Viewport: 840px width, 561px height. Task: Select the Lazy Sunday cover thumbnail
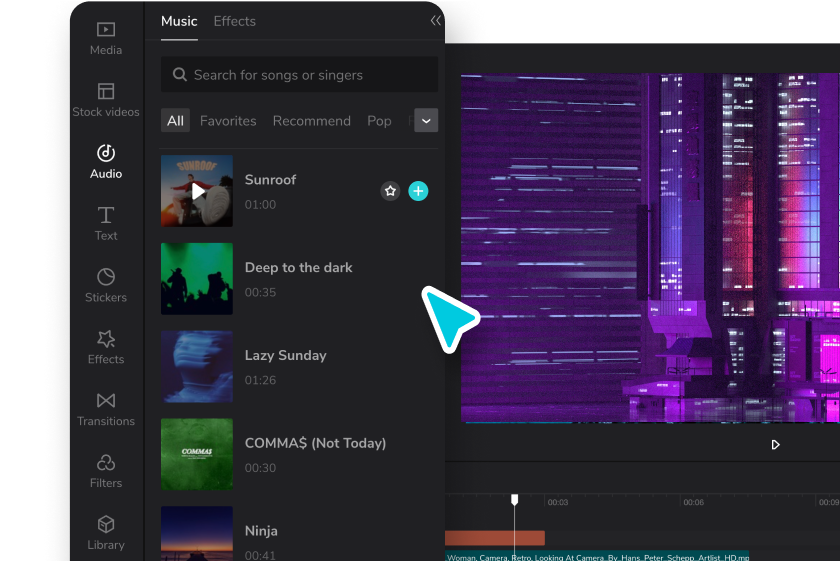(197, 366)
